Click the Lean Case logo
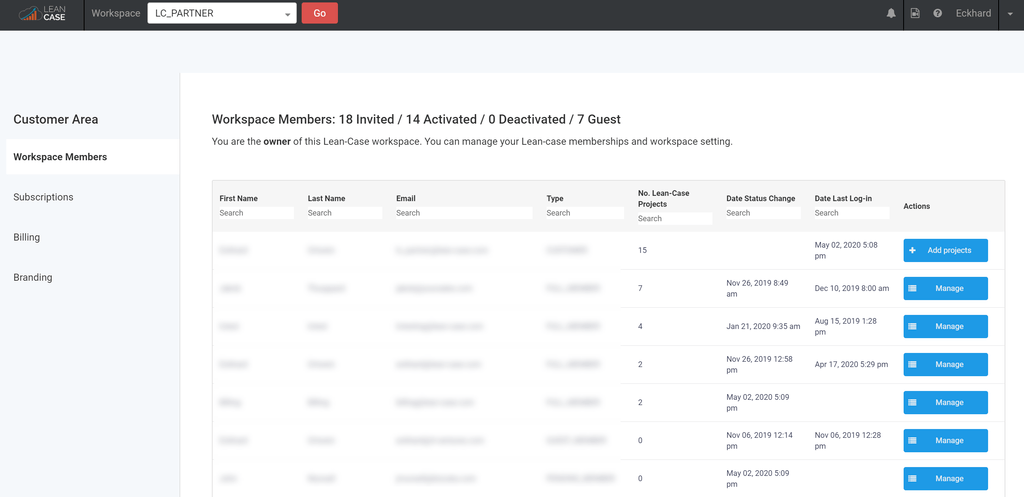Screen dimensions: 1024x497 pos(41,14)
